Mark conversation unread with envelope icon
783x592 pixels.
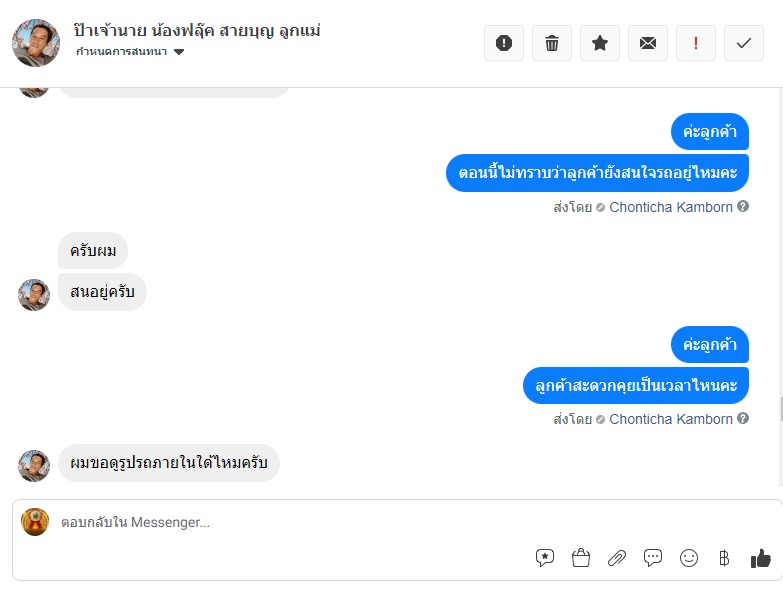point(648,43)
